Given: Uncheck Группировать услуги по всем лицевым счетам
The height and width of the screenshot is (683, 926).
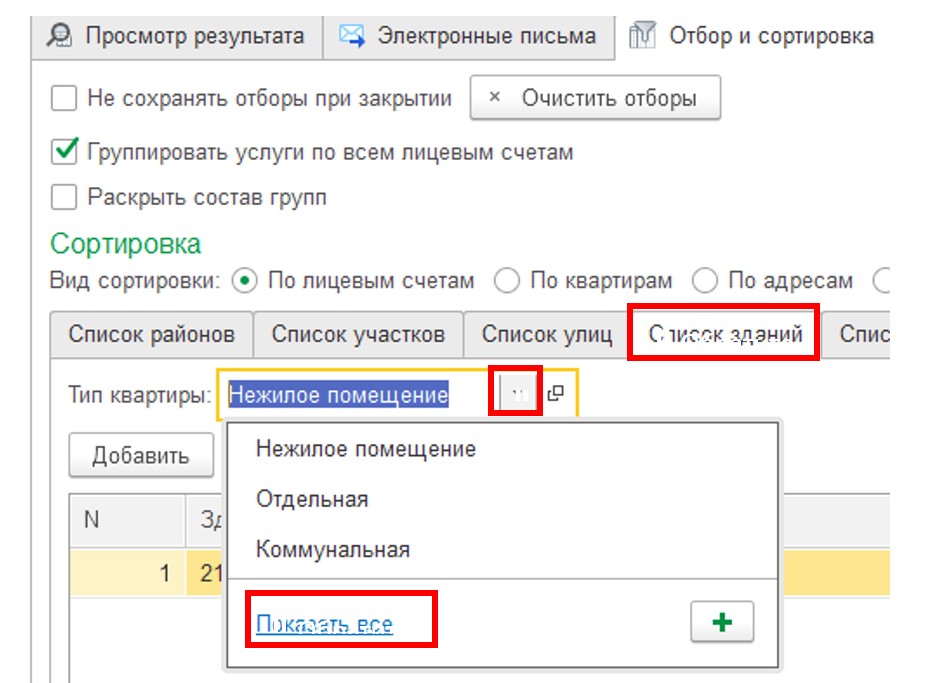Looking at the screenshot, I should tap(64, 152).
